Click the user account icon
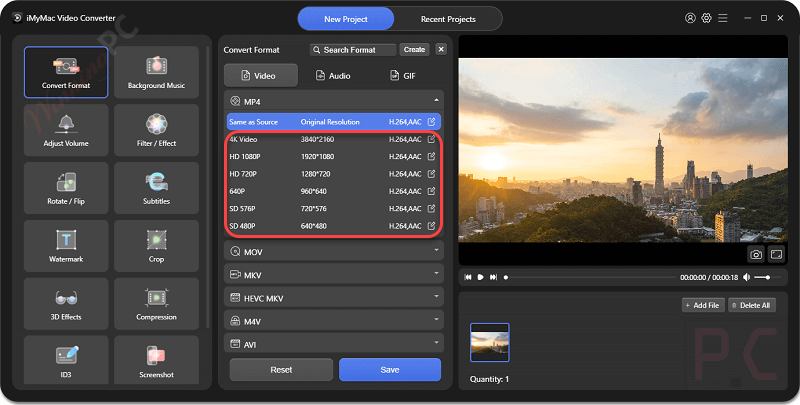Screen dimensions: 800x405 [690, 18]
